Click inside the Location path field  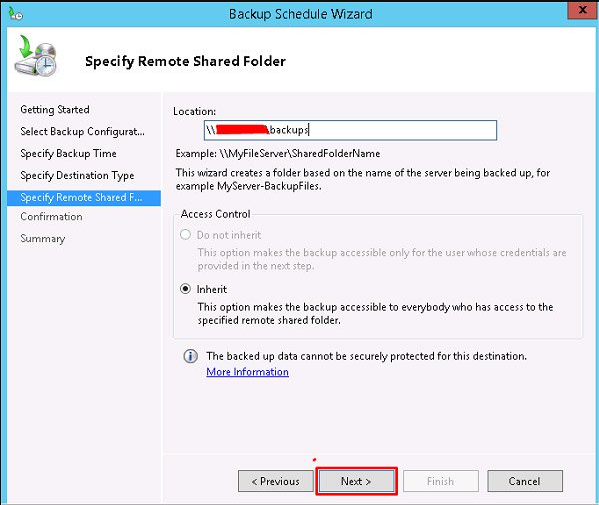pos(350,130)
